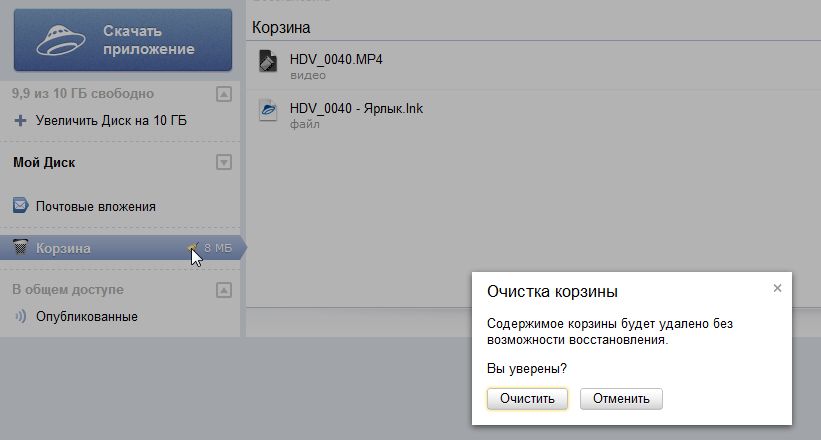Click the trash bin icon in sidebar
821x440 pixels.
click(x=20, y=248)
